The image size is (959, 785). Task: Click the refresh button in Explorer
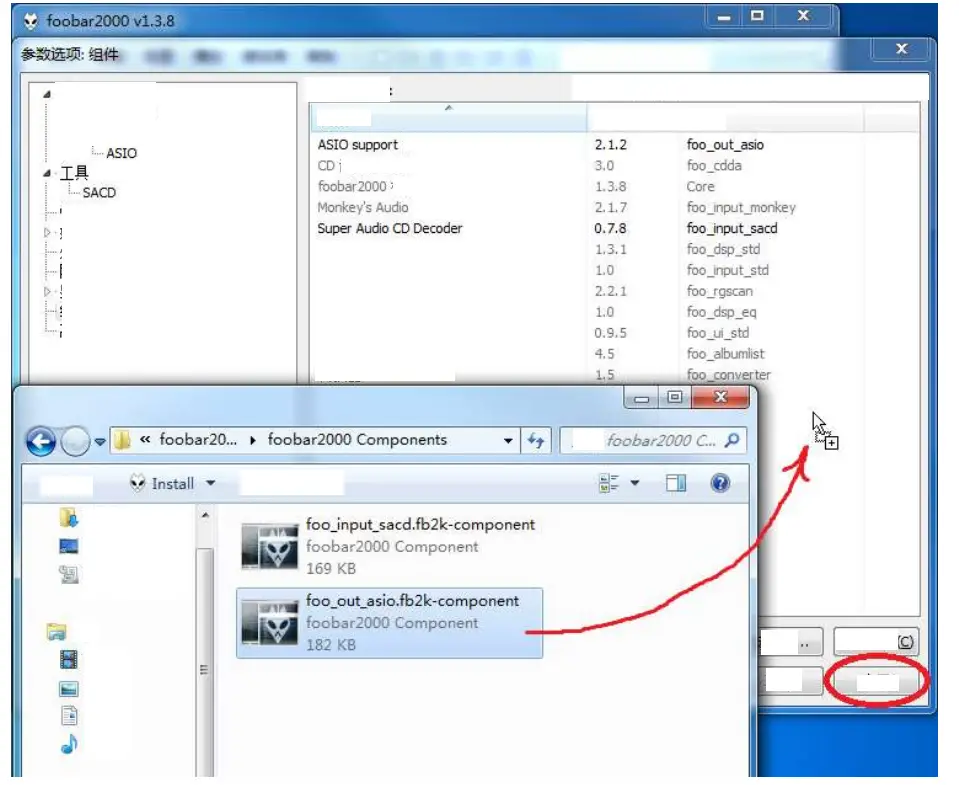click(x=536, y=441)
